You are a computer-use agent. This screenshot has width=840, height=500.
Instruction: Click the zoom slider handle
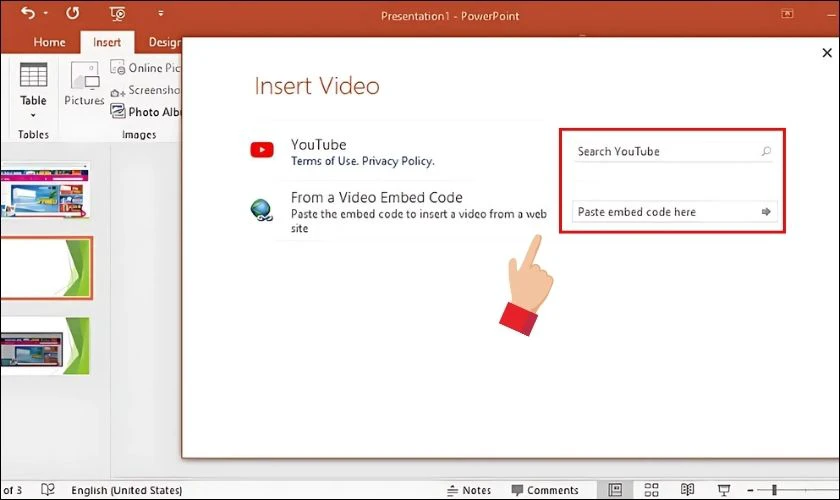pos(774,489)
